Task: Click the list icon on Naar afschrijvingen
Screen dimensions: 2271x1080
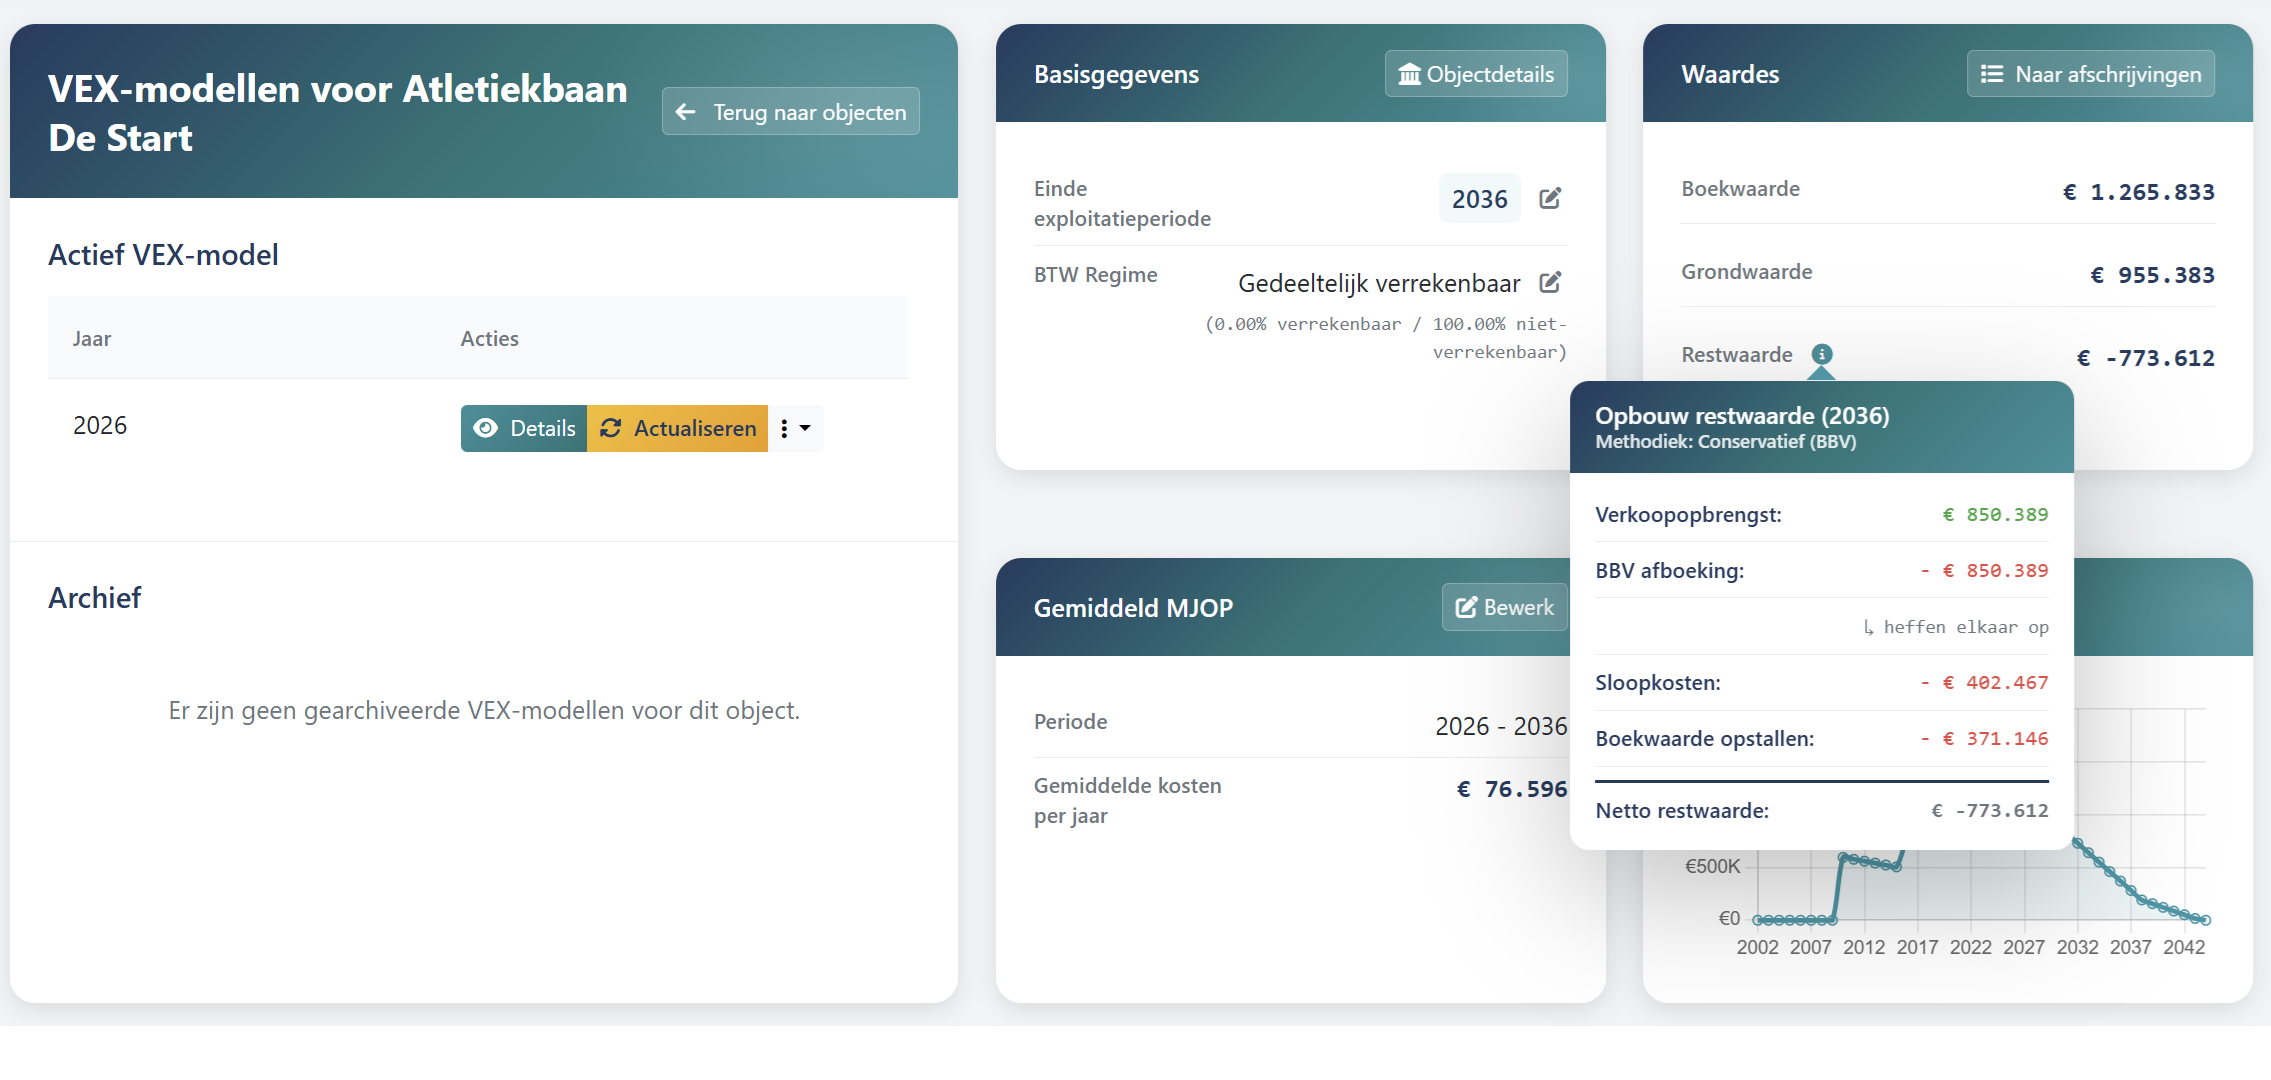Action: 1993,73
